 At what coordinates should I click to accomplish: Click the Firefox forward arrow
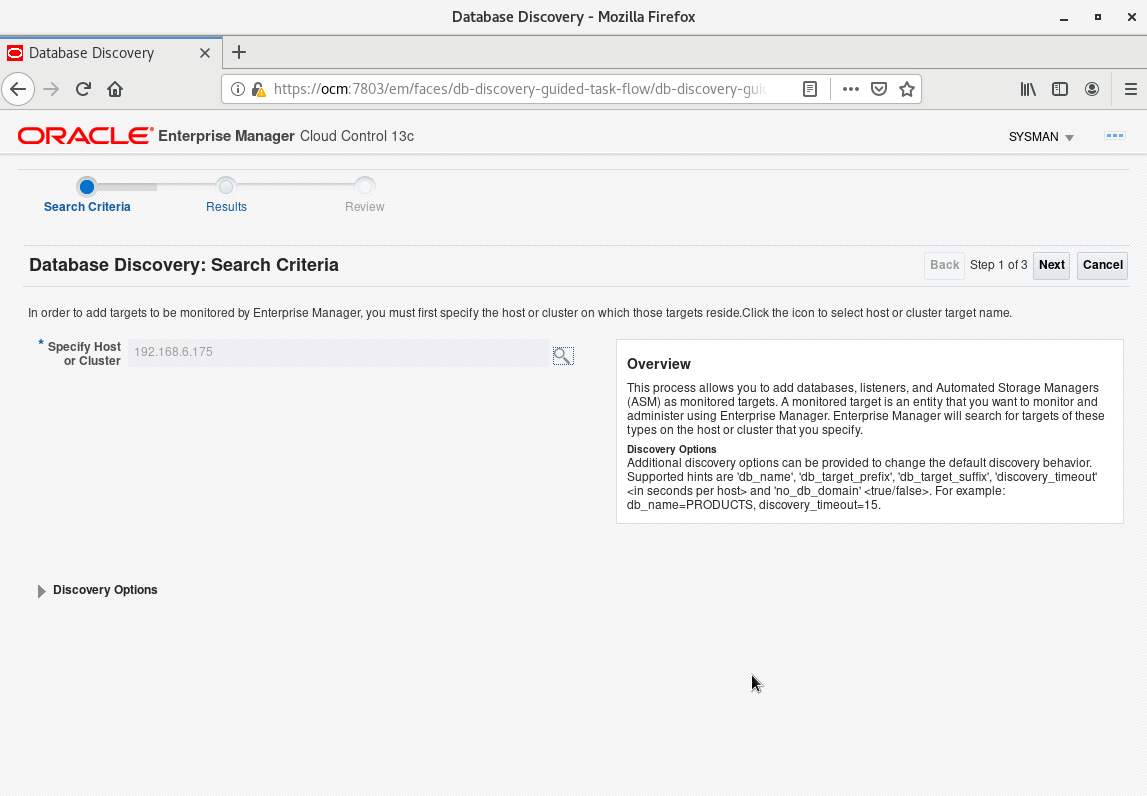tap(51, 89)
